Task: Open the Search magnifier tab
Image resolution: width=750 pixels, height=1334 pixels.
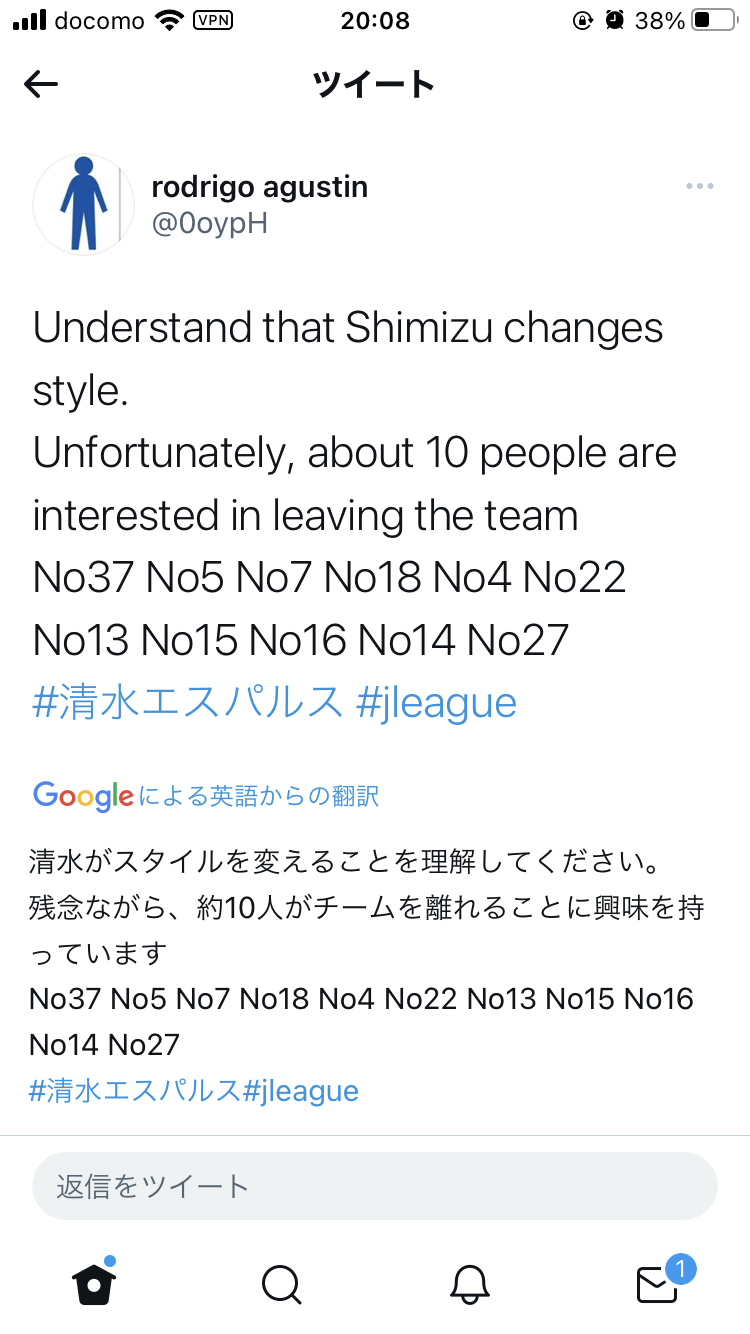Action: click(x=281, y=1284)
